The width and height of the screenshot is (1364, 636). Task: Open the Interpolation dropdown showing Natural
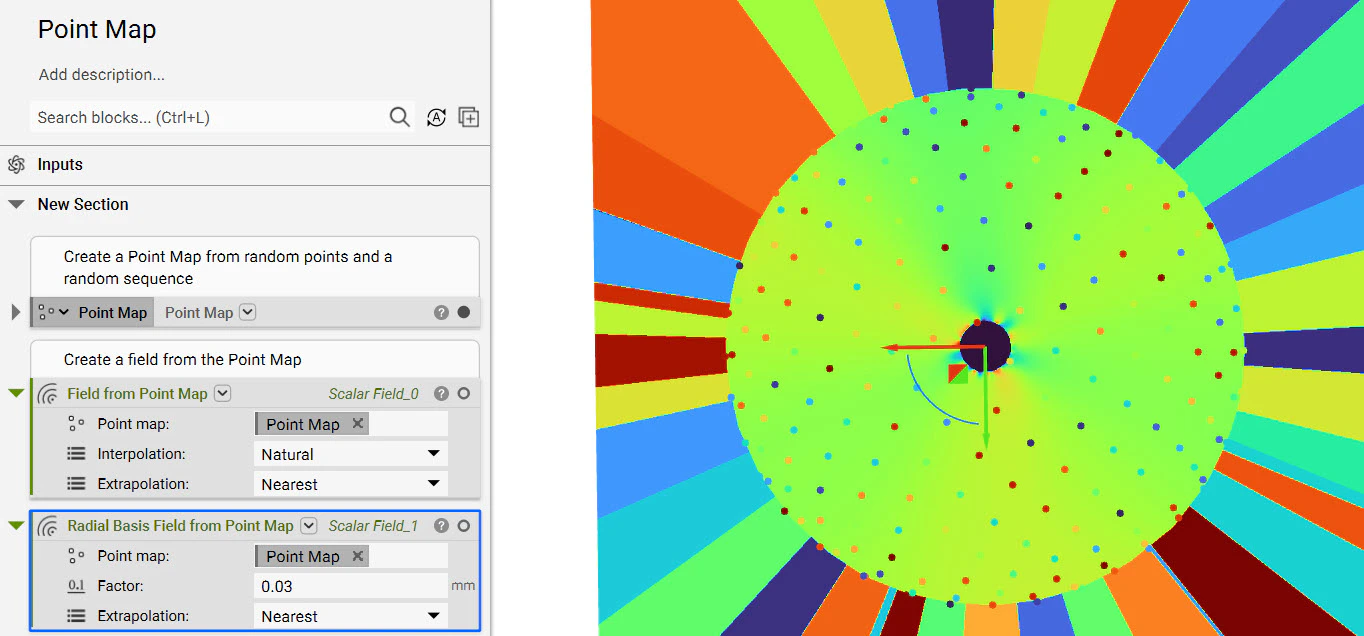350,453
